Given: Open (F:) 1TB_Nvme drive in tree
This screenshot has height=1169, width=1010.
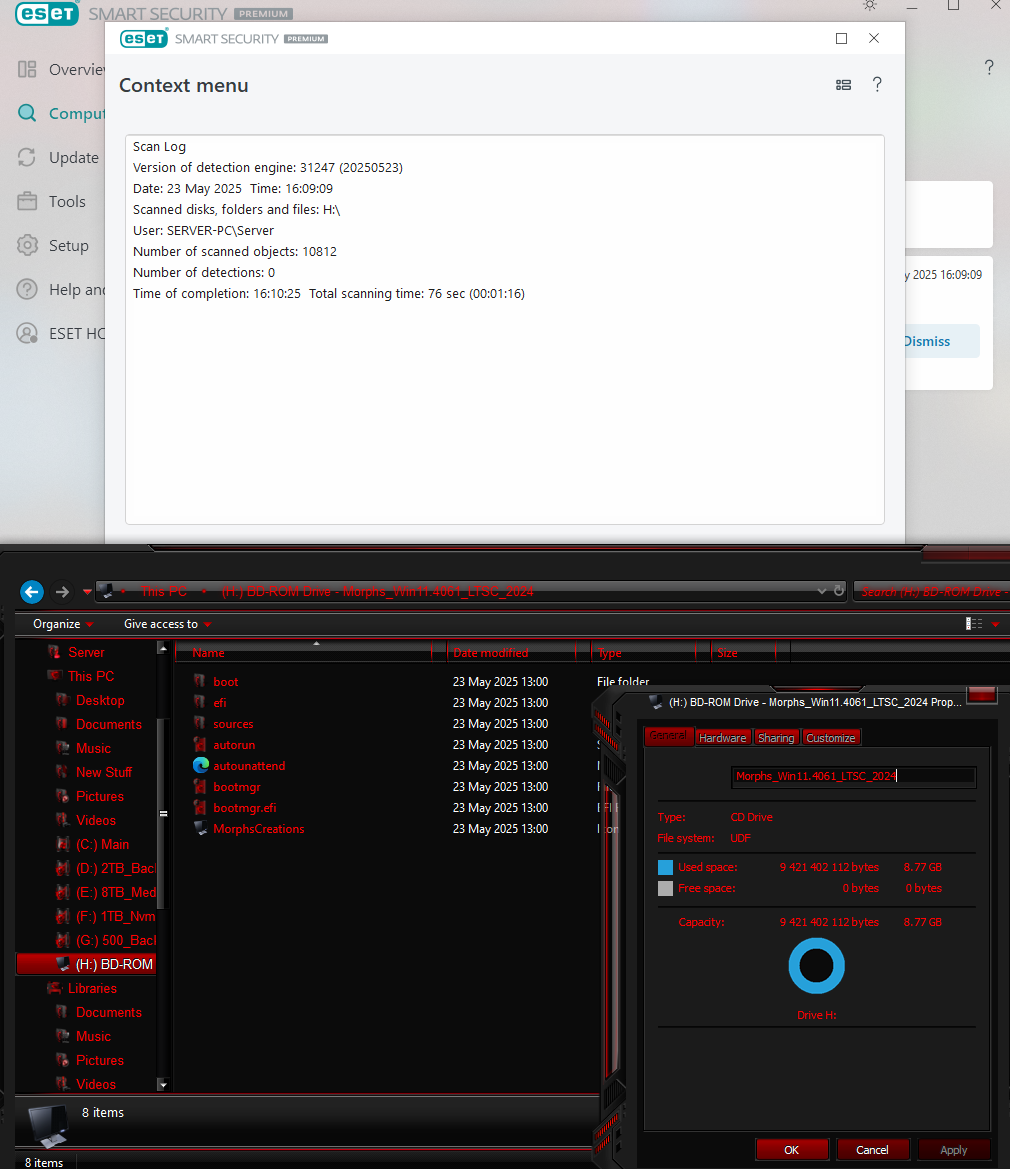Looking at the screenshot, I should 115,916.
